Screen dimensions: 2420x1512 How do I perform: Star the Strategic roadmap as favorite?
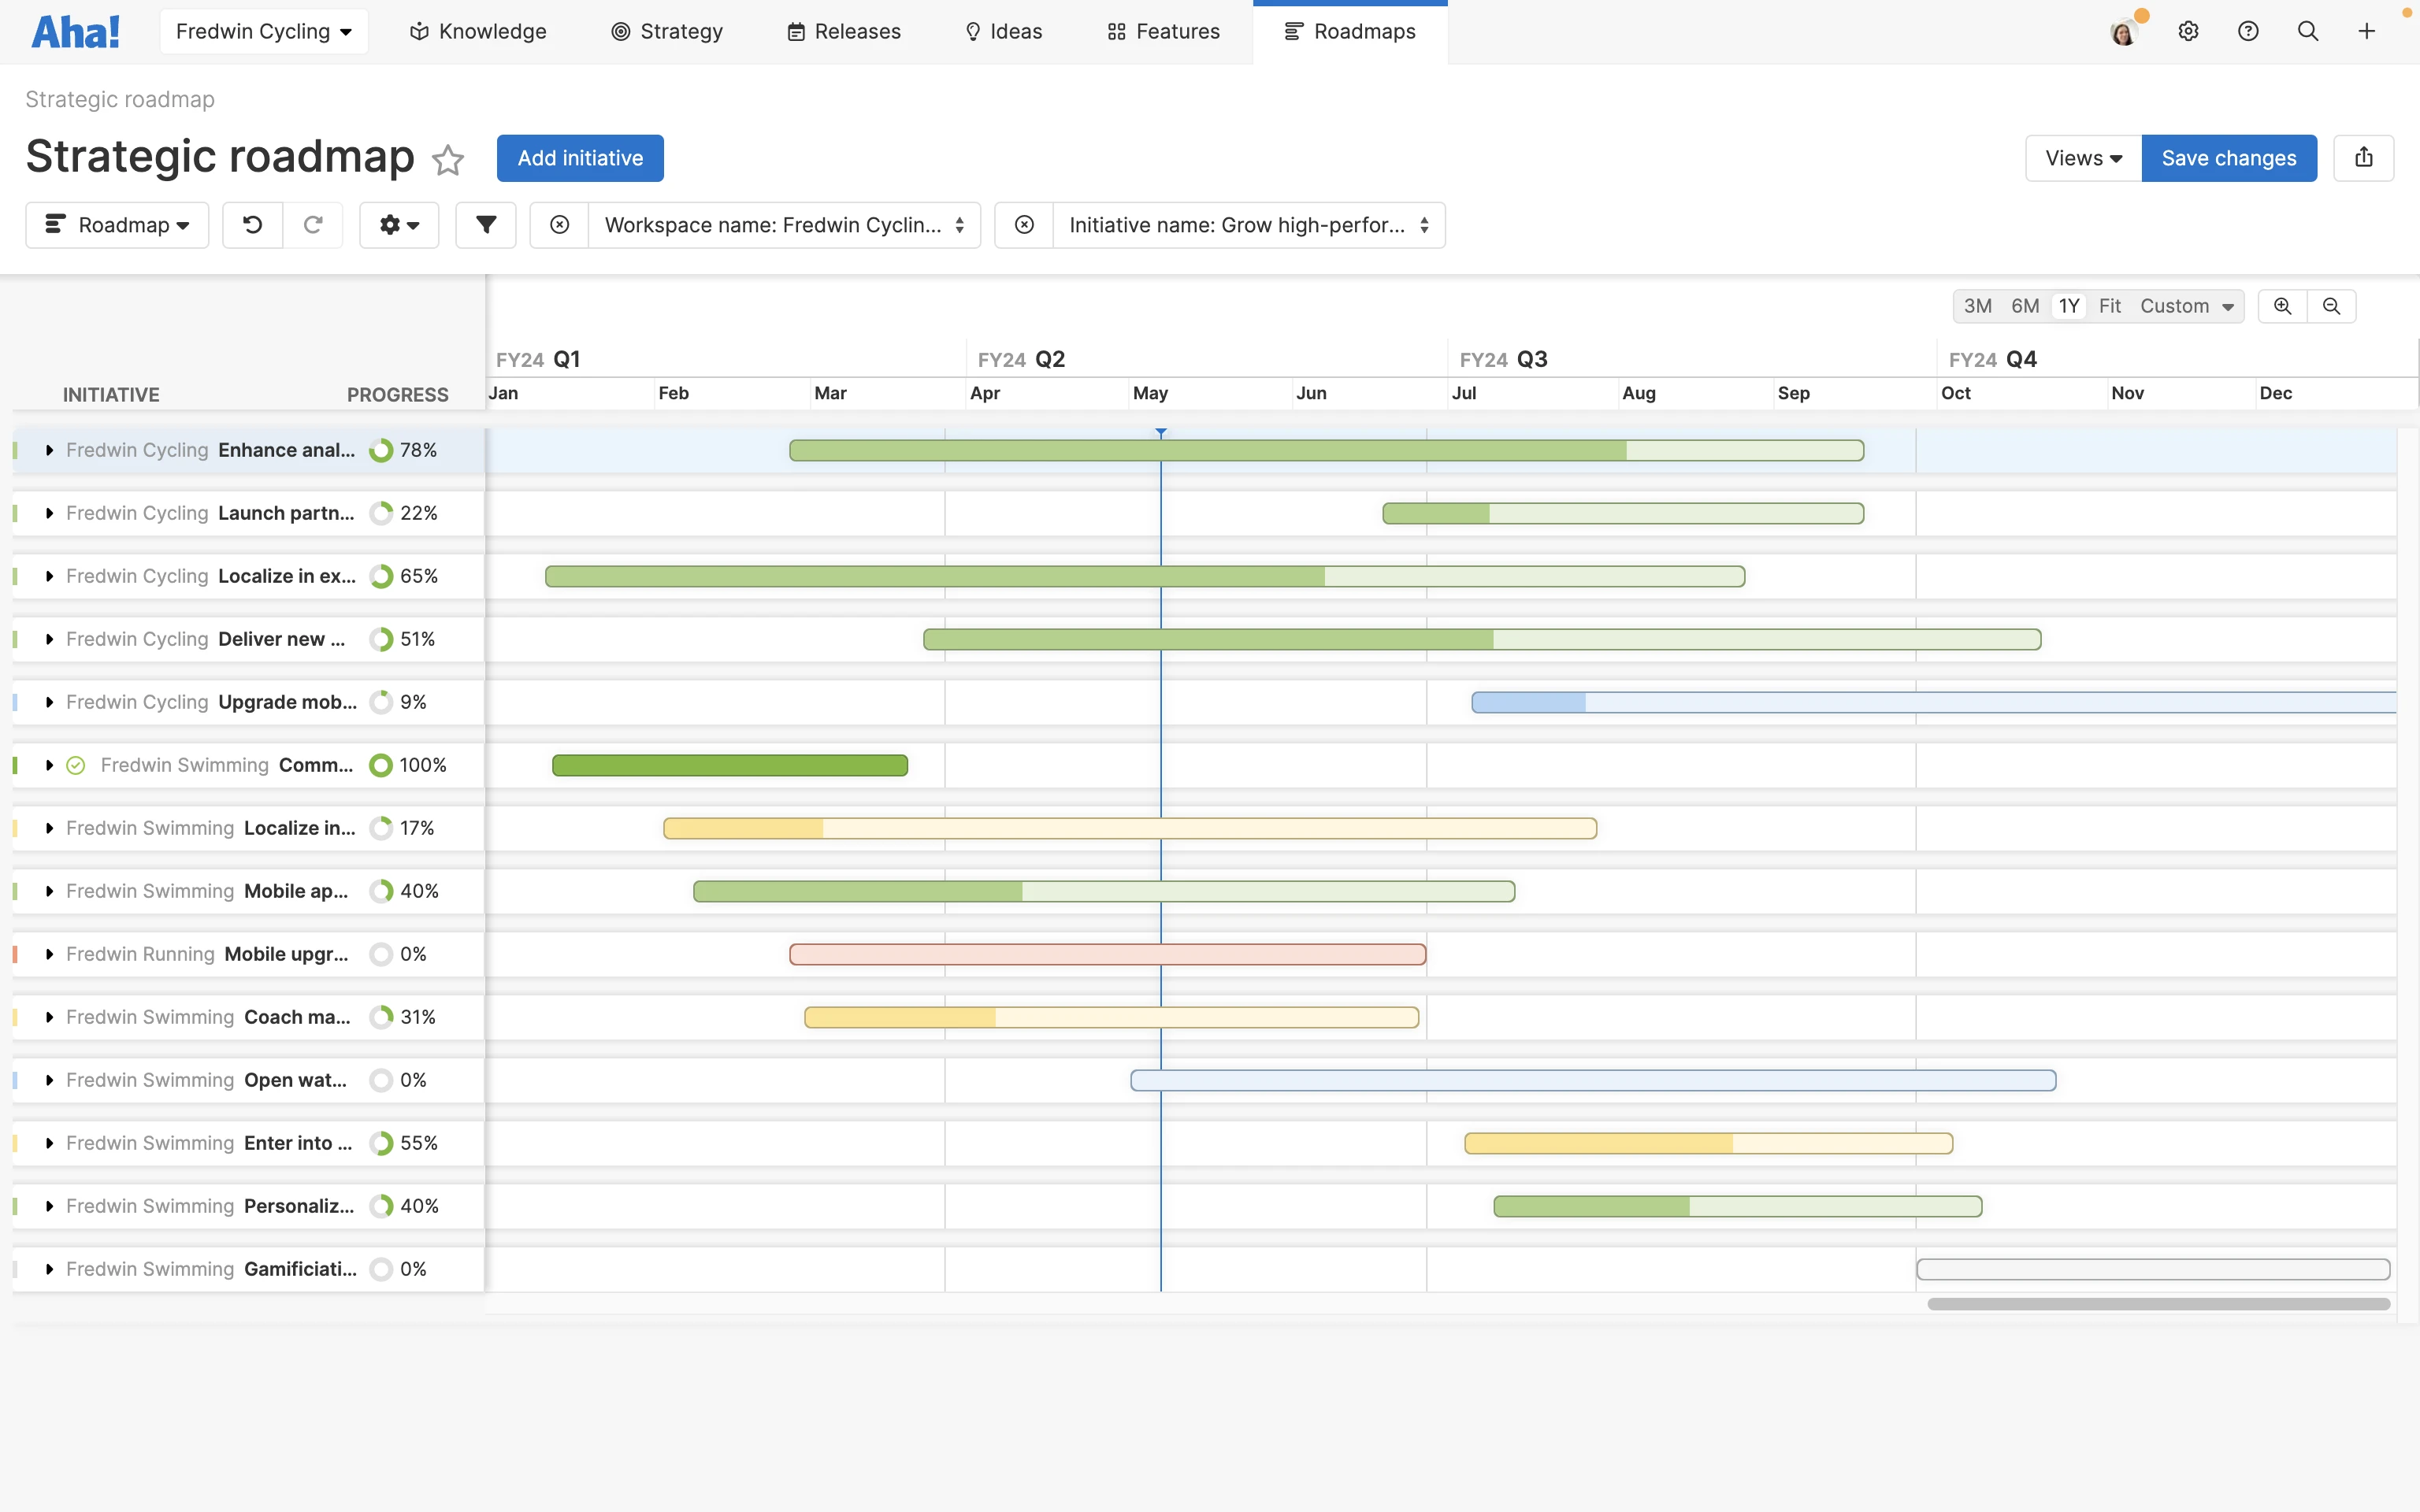click(448, 160)
